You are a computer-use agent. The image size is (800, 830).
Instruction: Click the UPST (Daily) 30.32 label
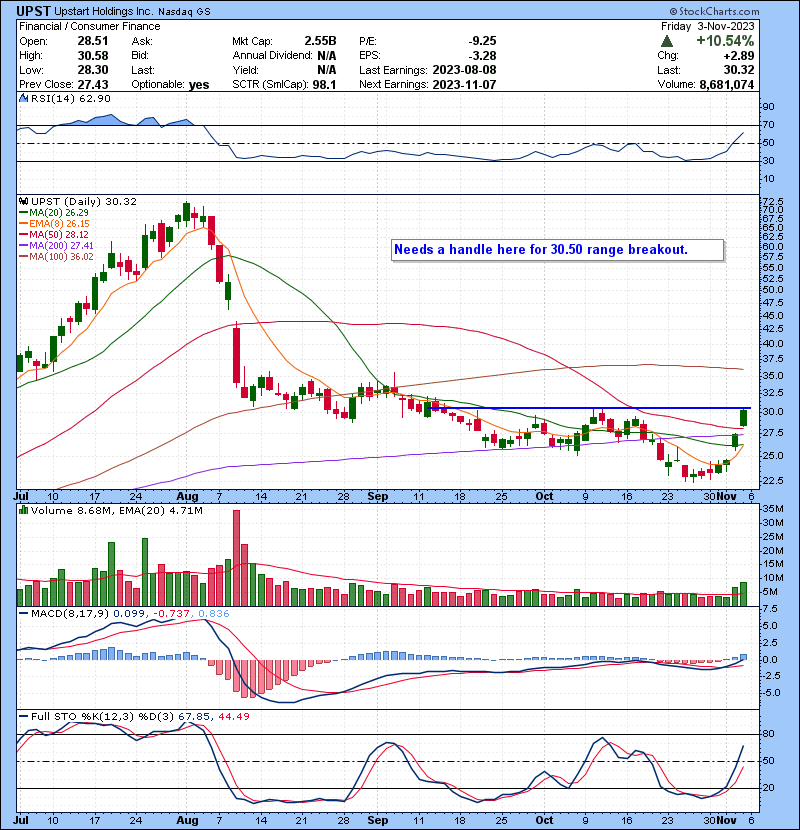tap(84, 202)
